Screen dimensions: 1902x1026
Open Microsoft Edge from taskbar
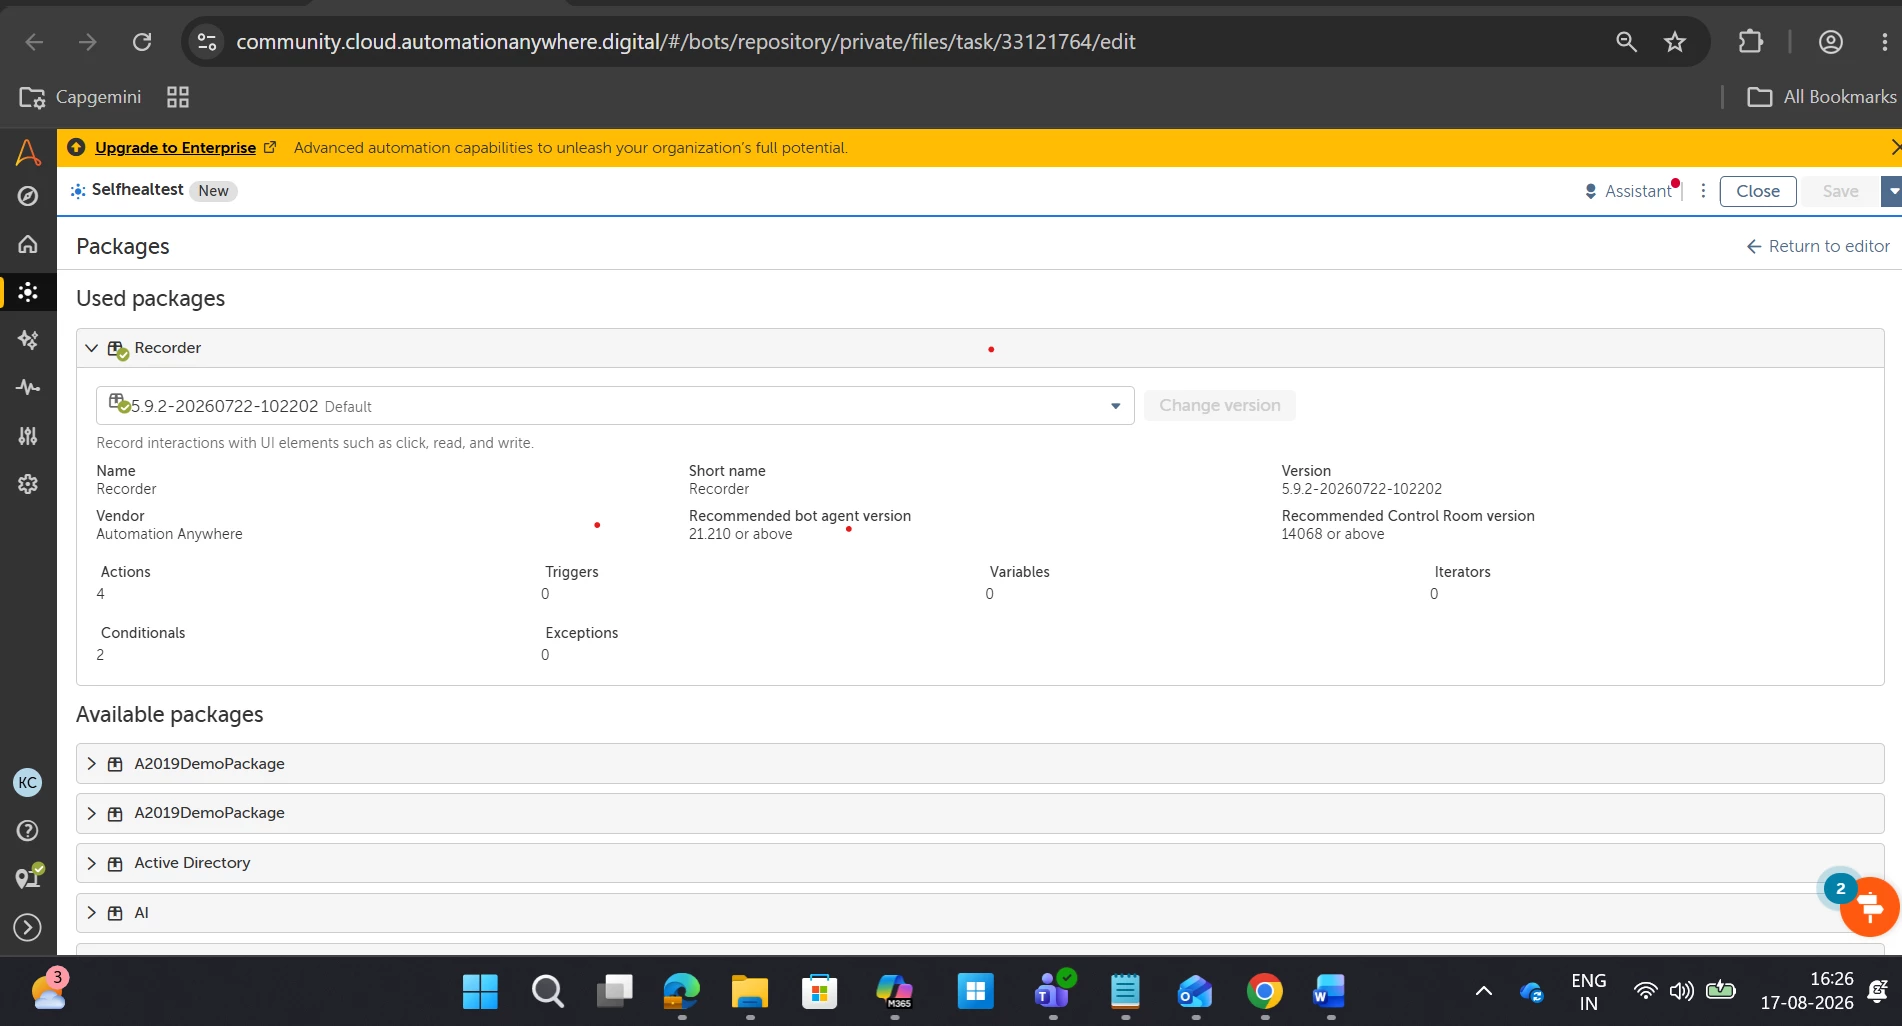(x=682, y=992)
